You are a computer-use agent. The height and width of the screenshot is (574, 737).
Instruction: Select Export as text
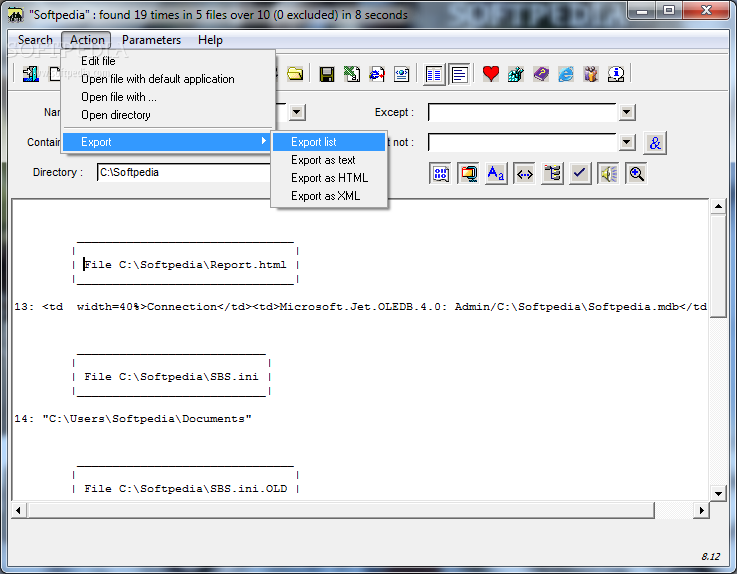329,160
